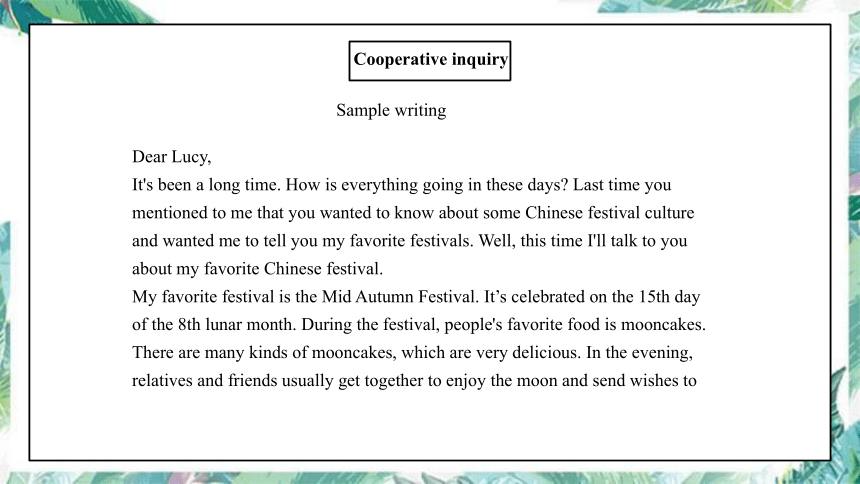Image resolution: width=860 pixels, height=484 pixels.
Task: Click the Cooperative inquiry title box
Action: [x=429, y=60]
